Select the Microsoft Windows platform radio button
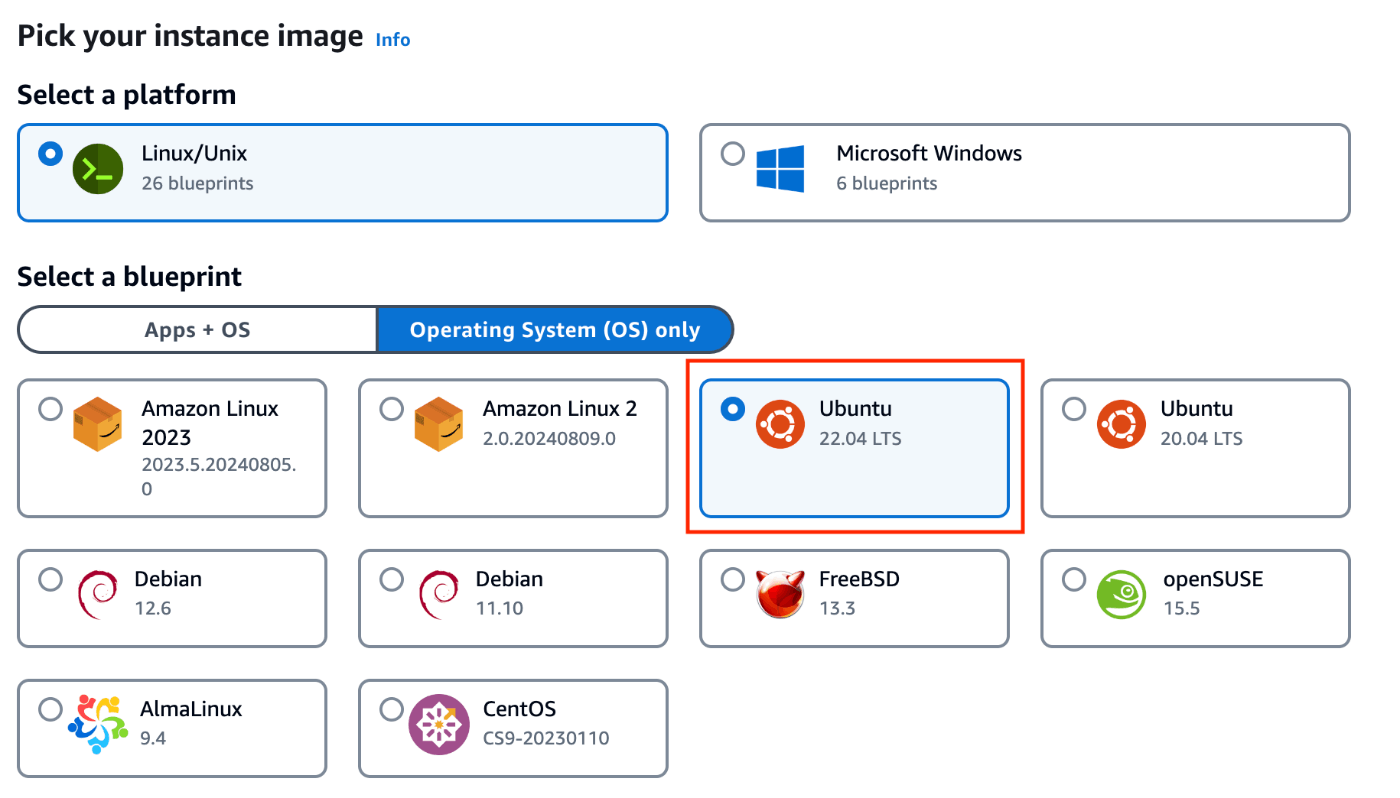1400x798 pixels. 732,154
